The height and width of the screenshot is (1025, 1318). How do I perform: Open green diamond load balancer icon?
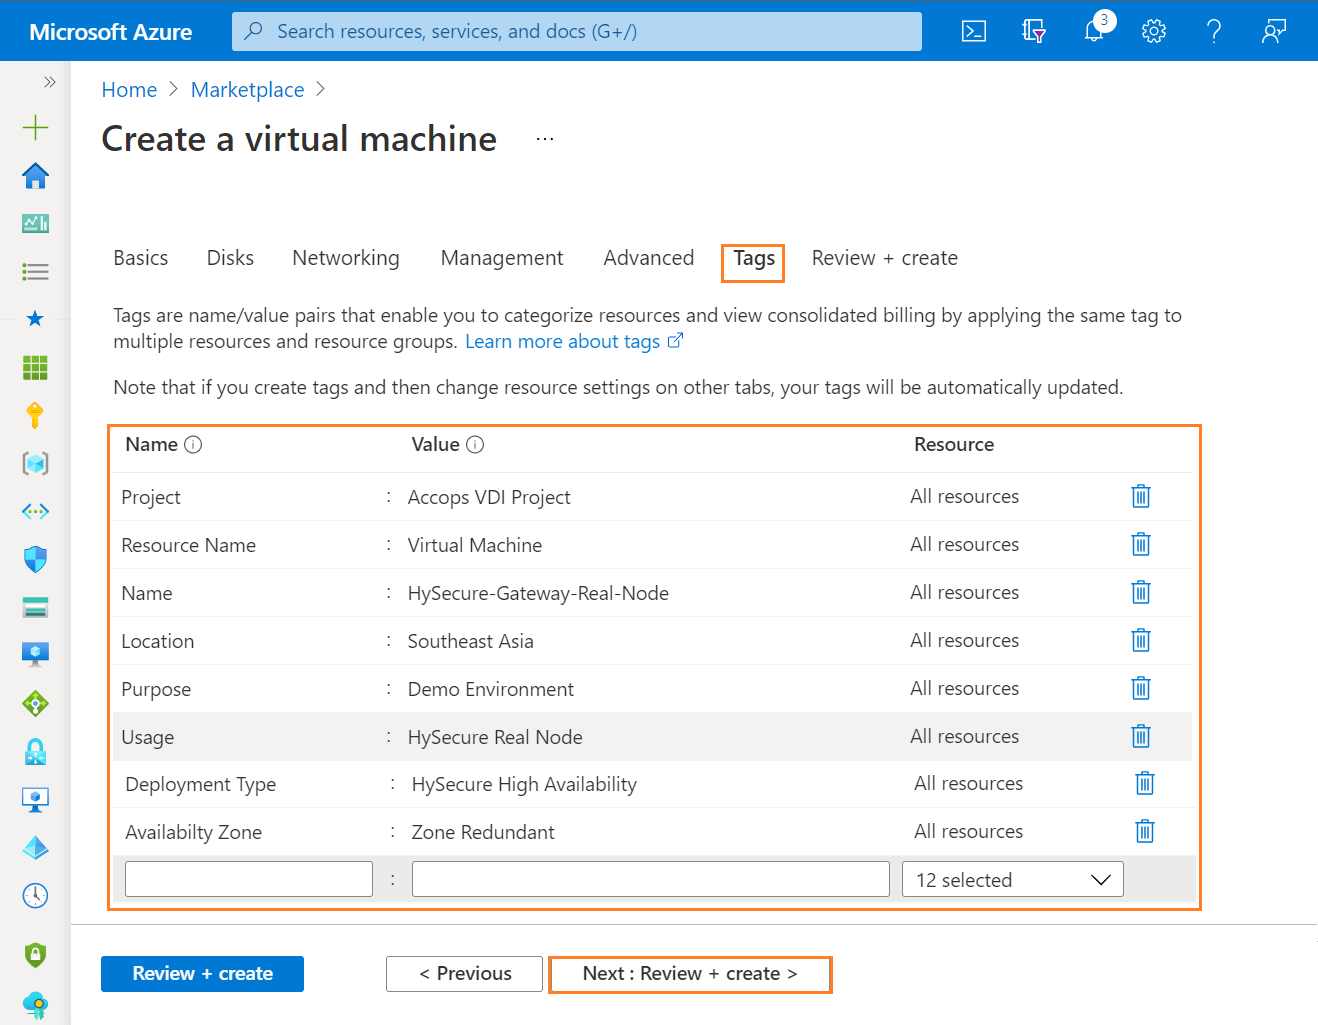(x=35, y=703)
